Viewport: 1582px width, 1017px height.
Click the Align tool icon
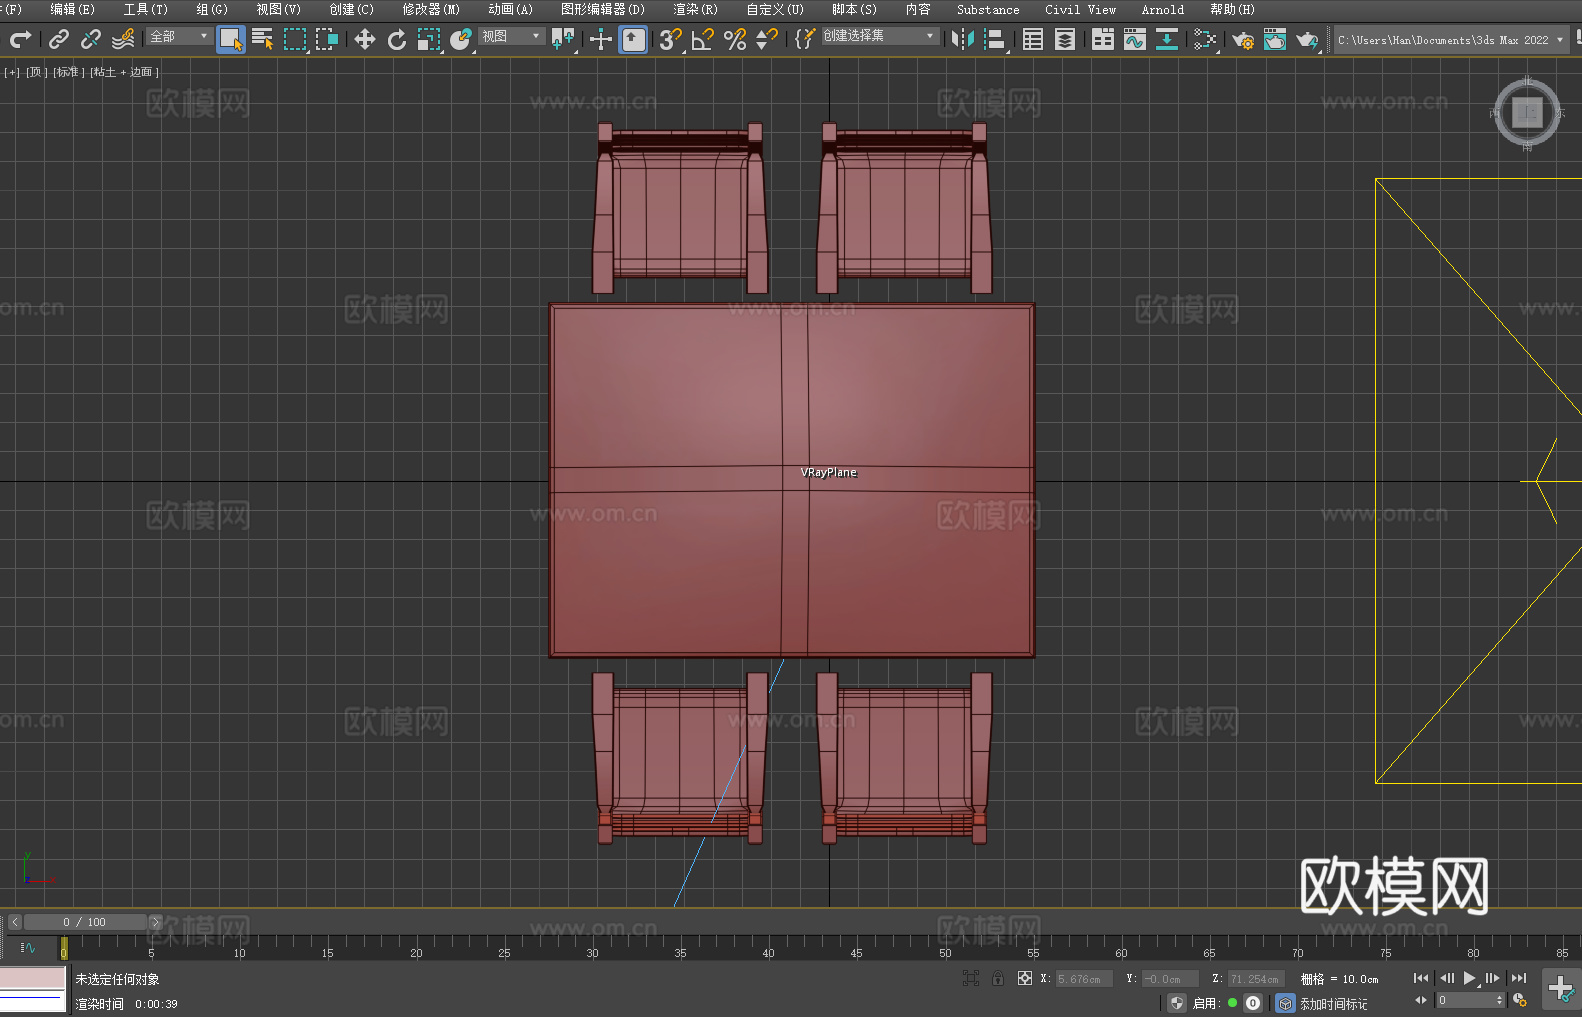click(x=995, y=39)
